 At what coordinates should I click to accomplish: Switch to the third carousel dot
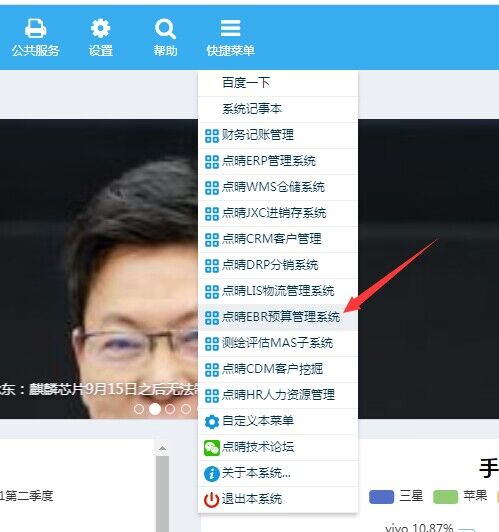(x=170, y=409)
